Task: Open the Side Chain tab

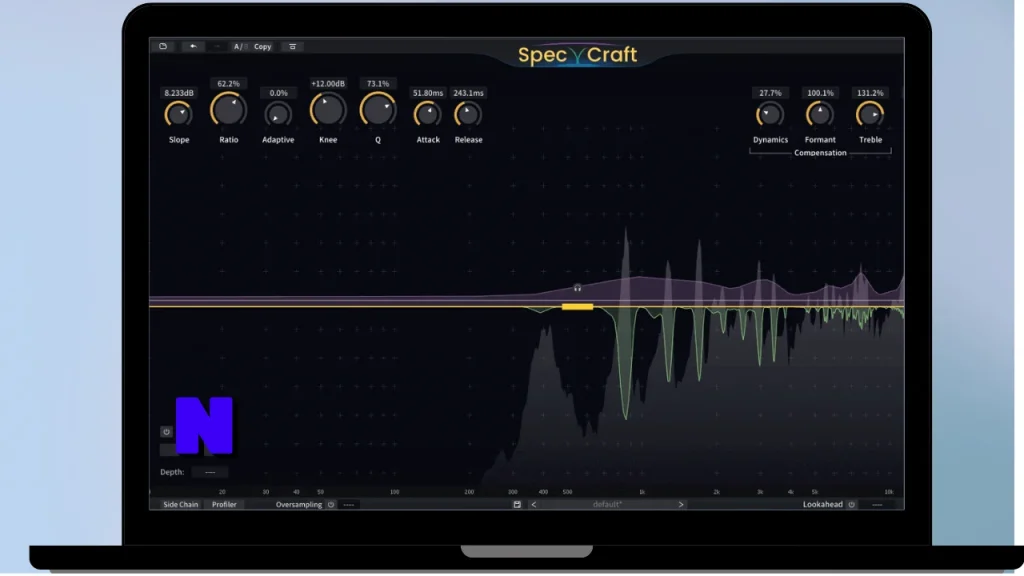Action: click(180, 504)
